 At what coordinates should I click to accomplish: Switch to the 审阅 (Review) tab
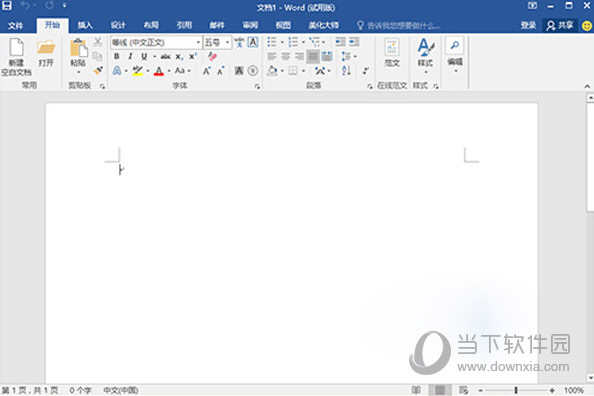(x=250, y=25)
